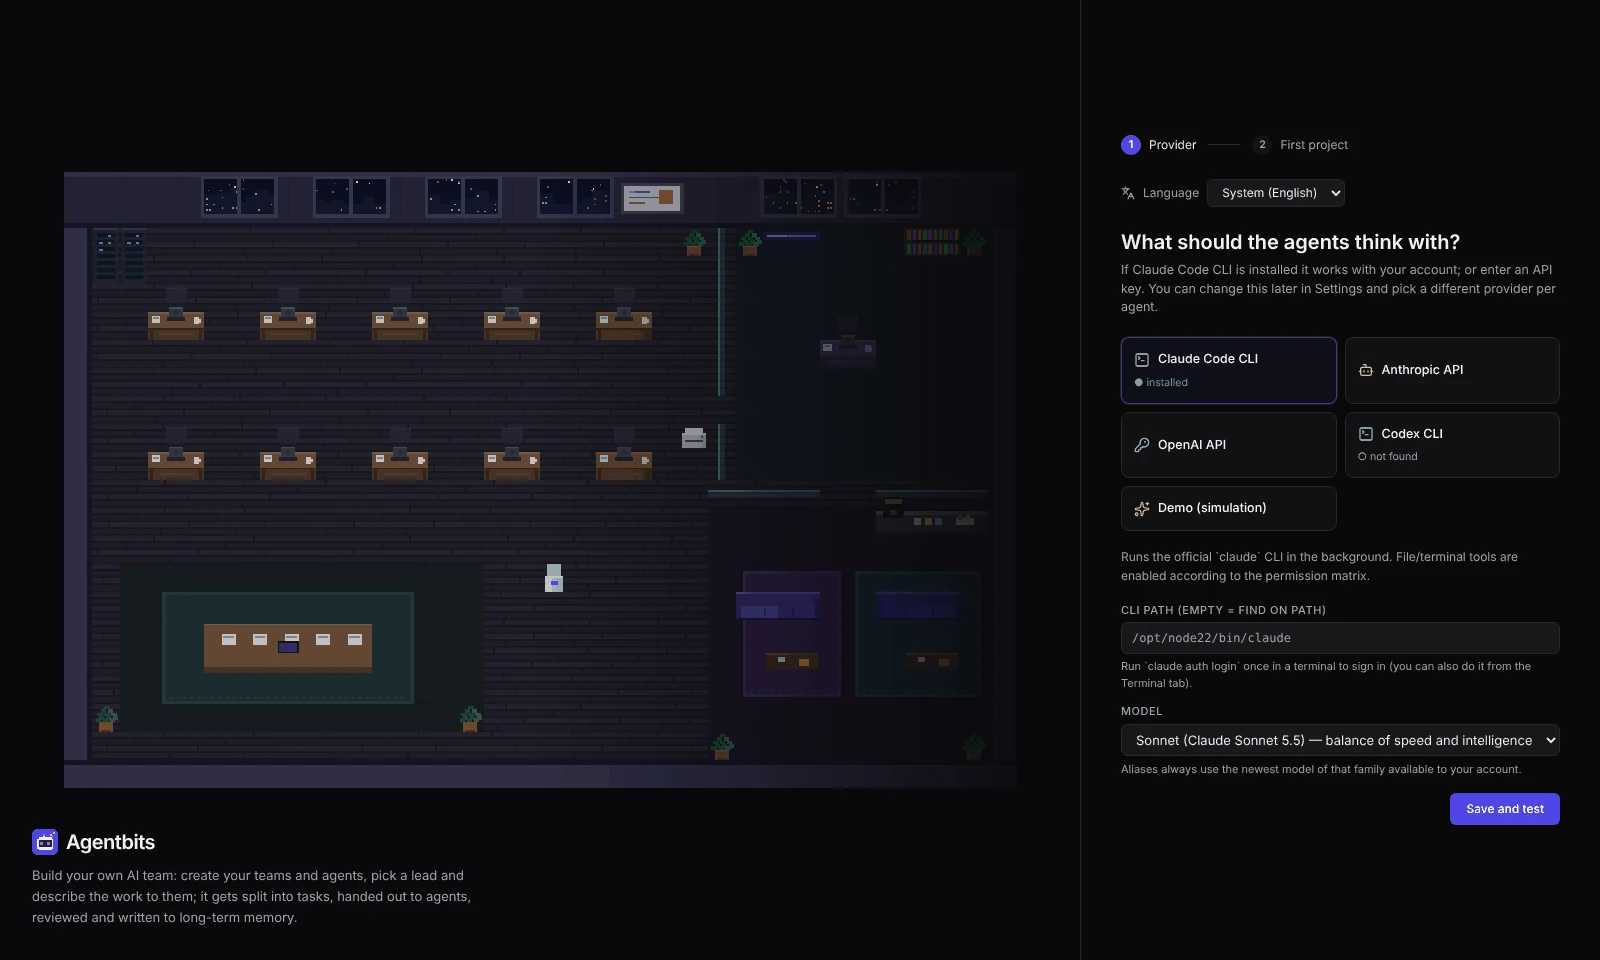Click the robot icon on Anthropic API
1600x960 pixels.
[1365, 370]
